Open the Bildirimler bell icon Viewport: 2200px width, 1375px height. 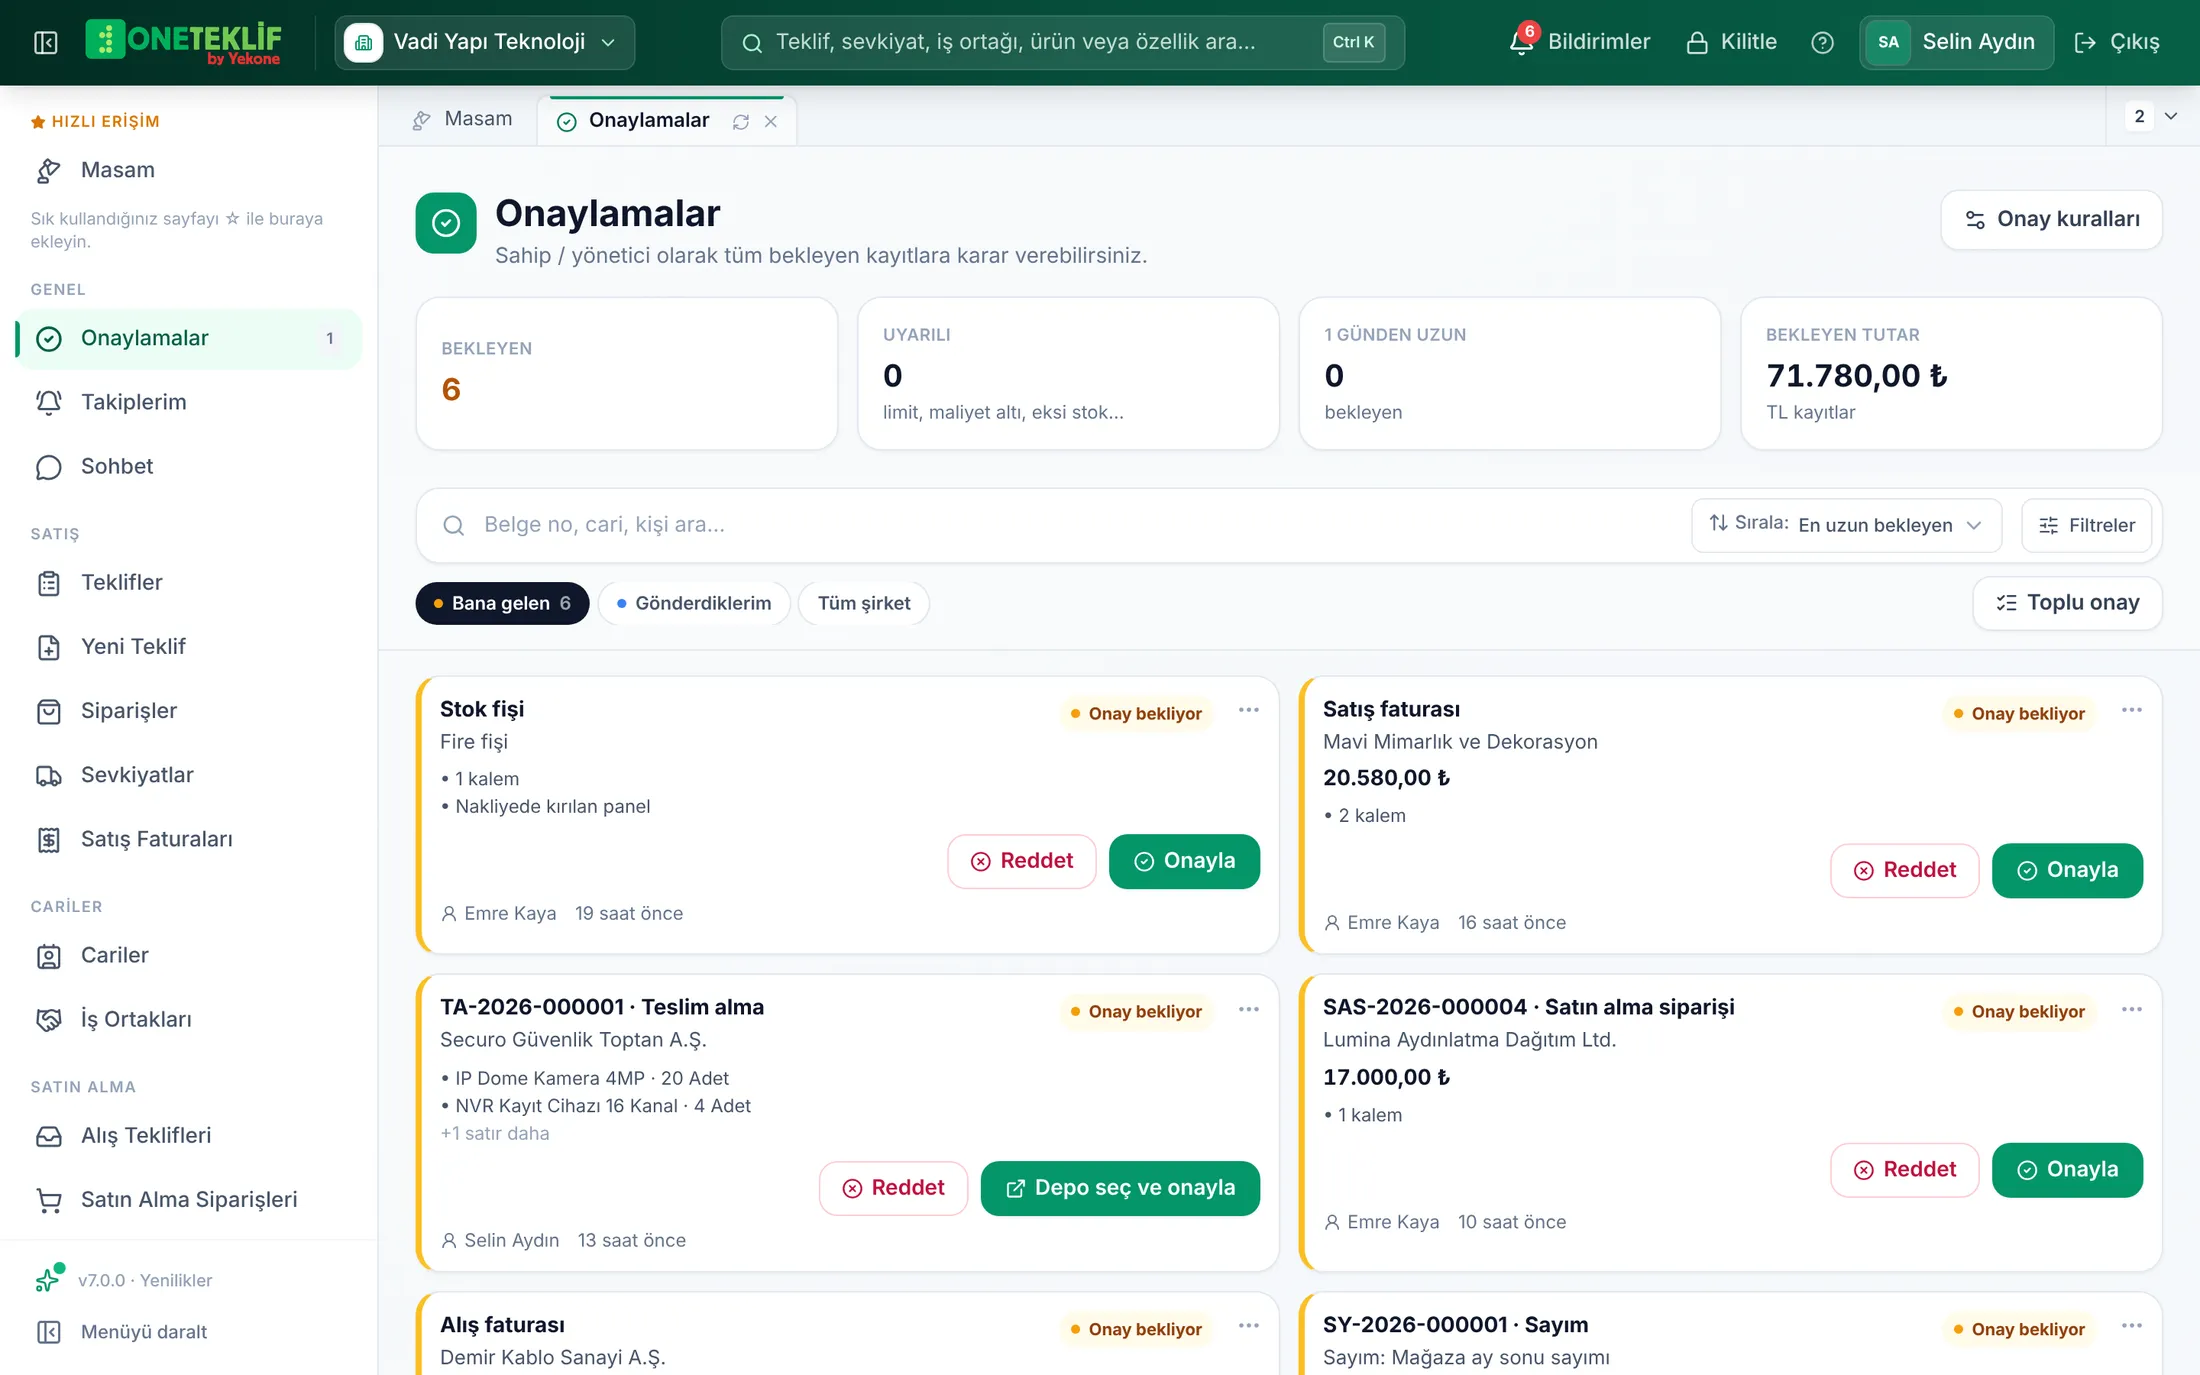point(1521,42)
